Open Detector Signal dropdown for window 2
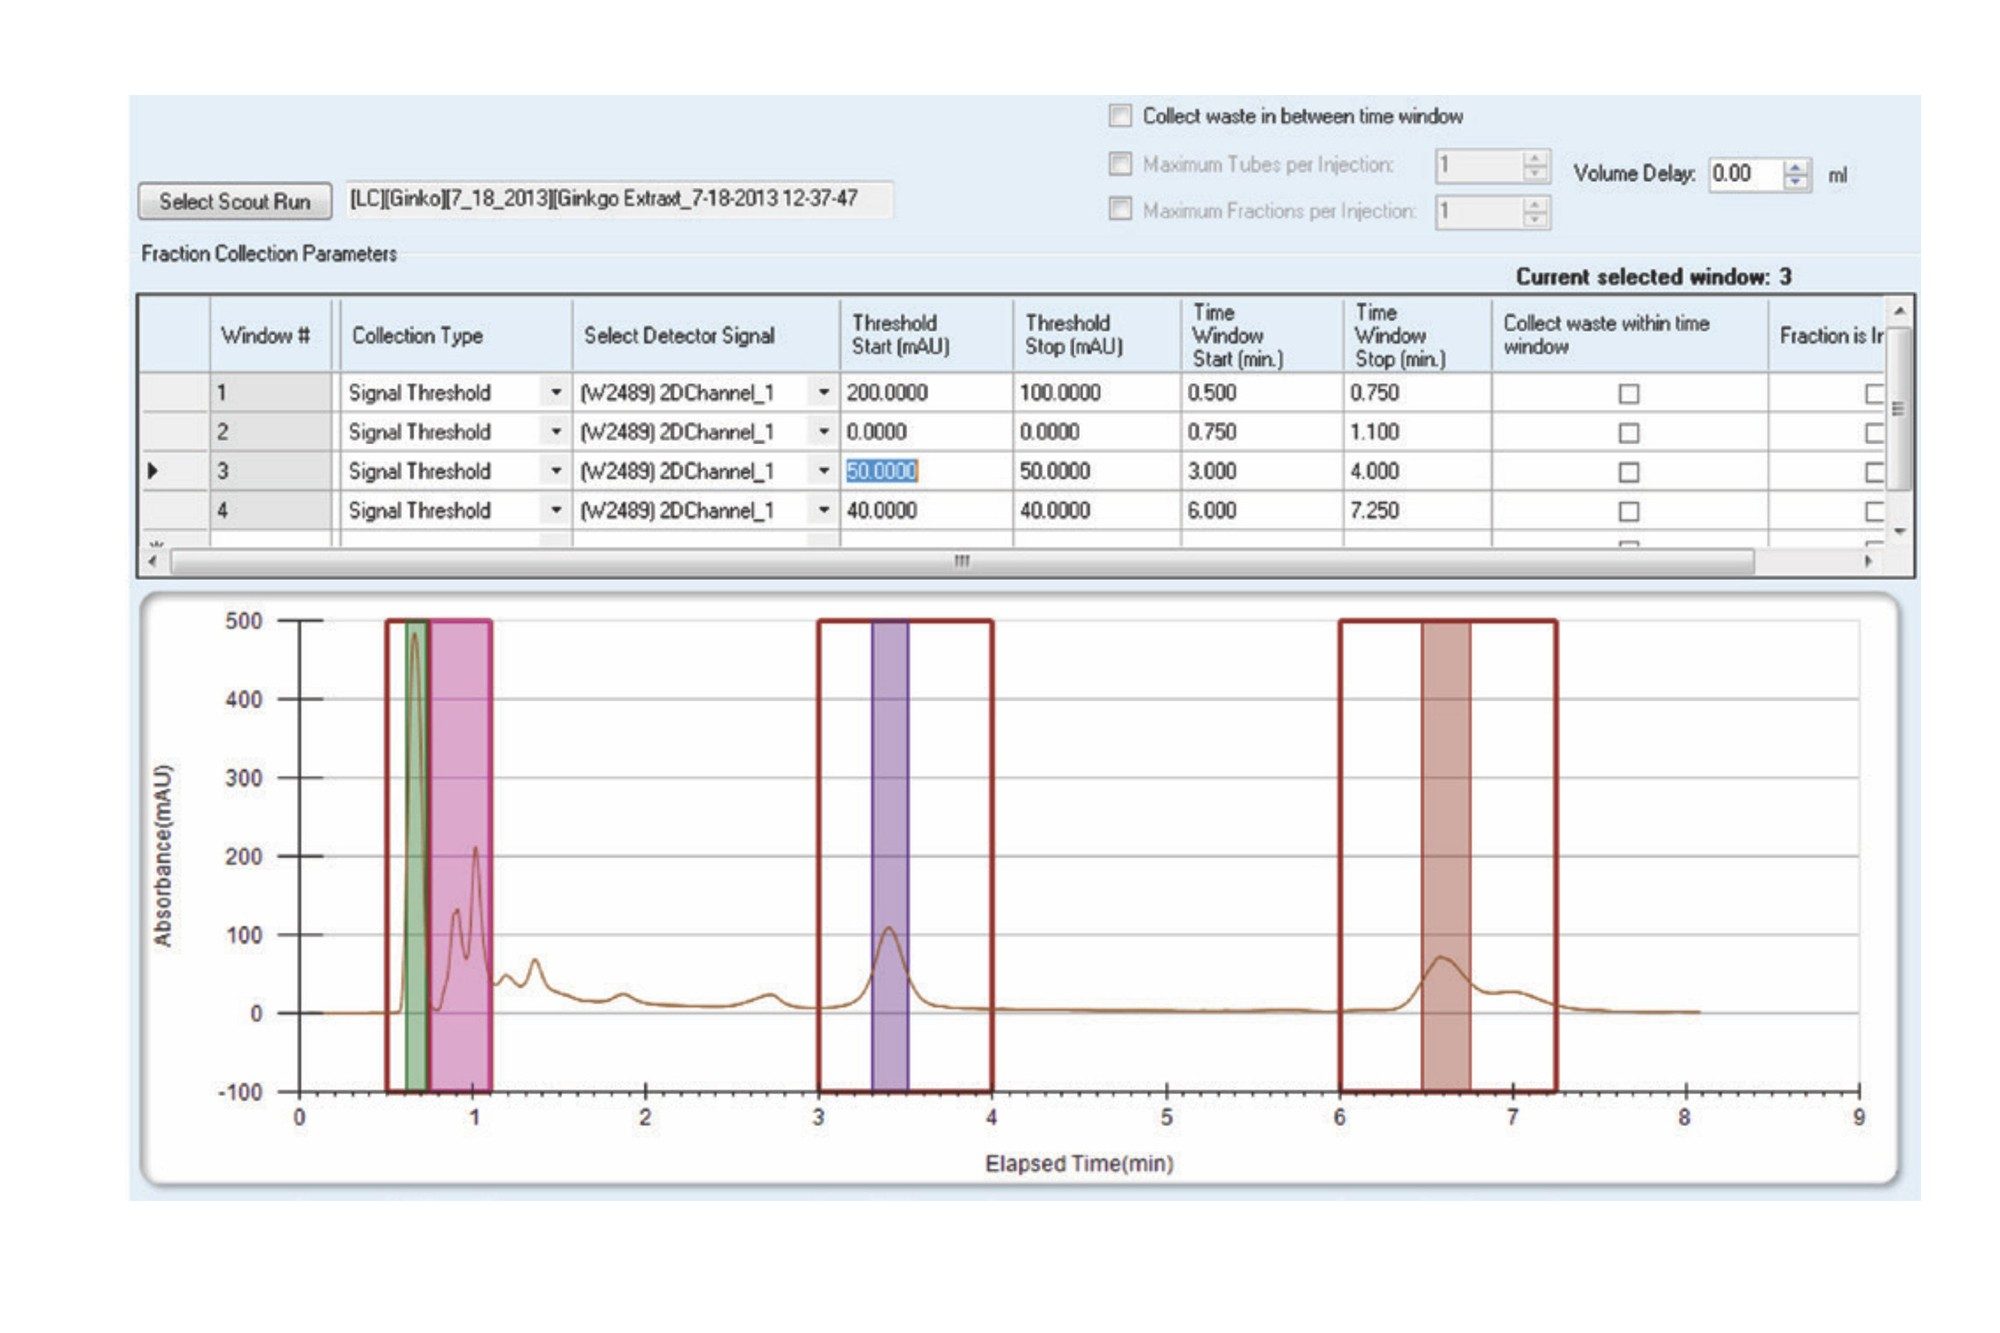This screenshot has width=2000, height=1333. (823, 432)
